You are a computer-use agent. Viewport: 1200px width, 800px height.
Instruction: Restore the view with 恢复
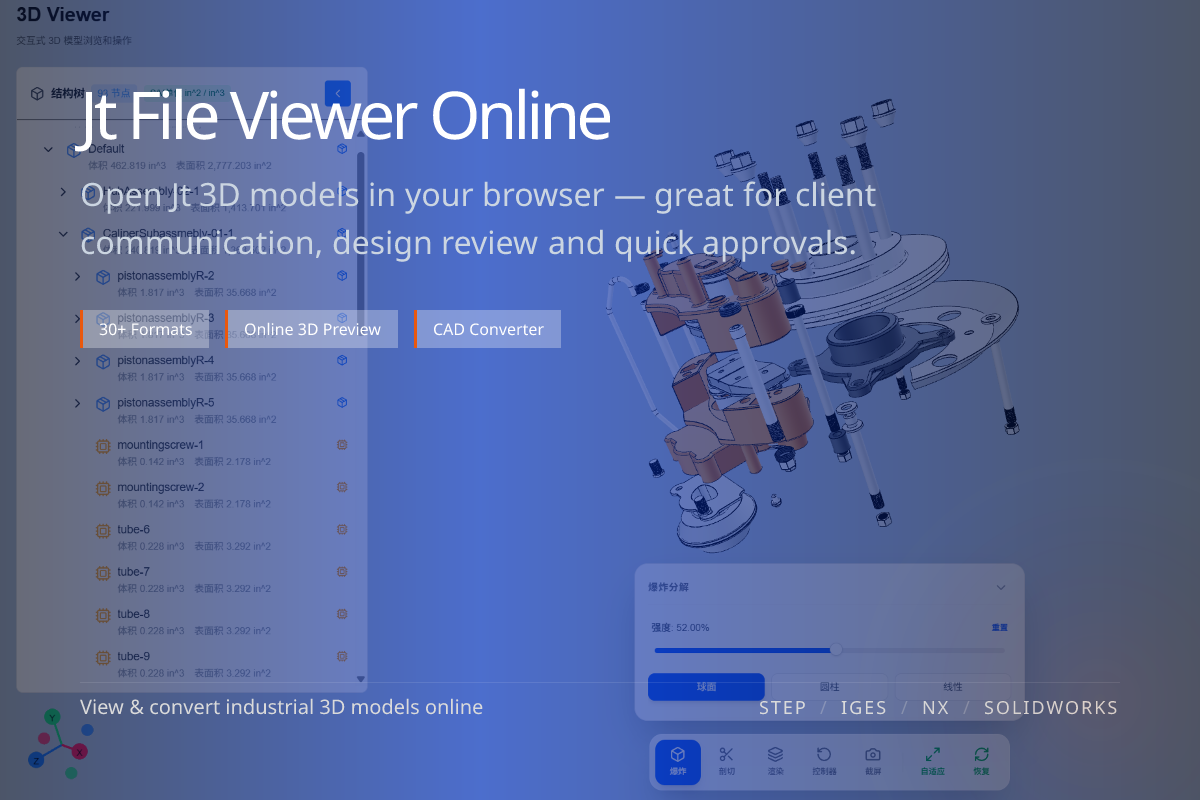981,761
